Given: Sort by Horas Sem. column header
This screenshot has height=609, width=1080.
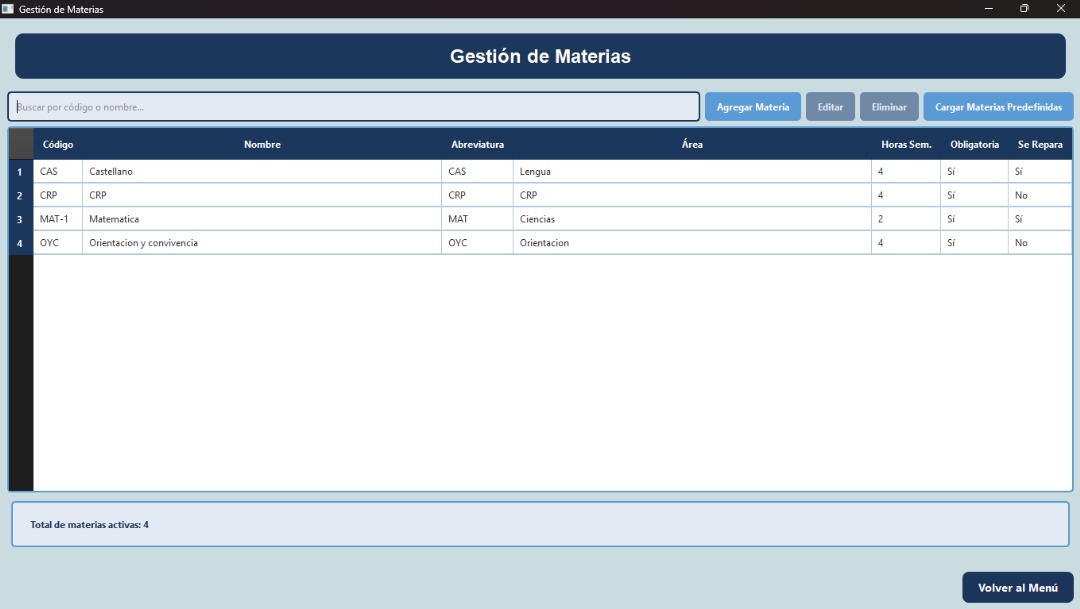Looking at the screenshot, I should click(x=906, y=145).
